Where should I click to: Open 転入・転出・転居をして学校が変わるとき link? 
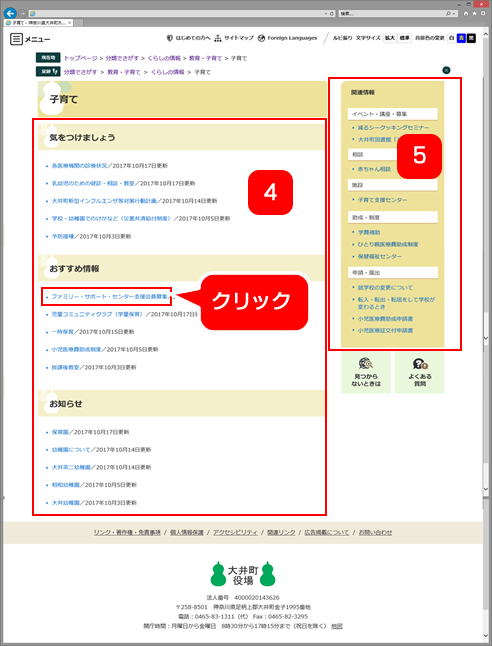coord(396,303)
